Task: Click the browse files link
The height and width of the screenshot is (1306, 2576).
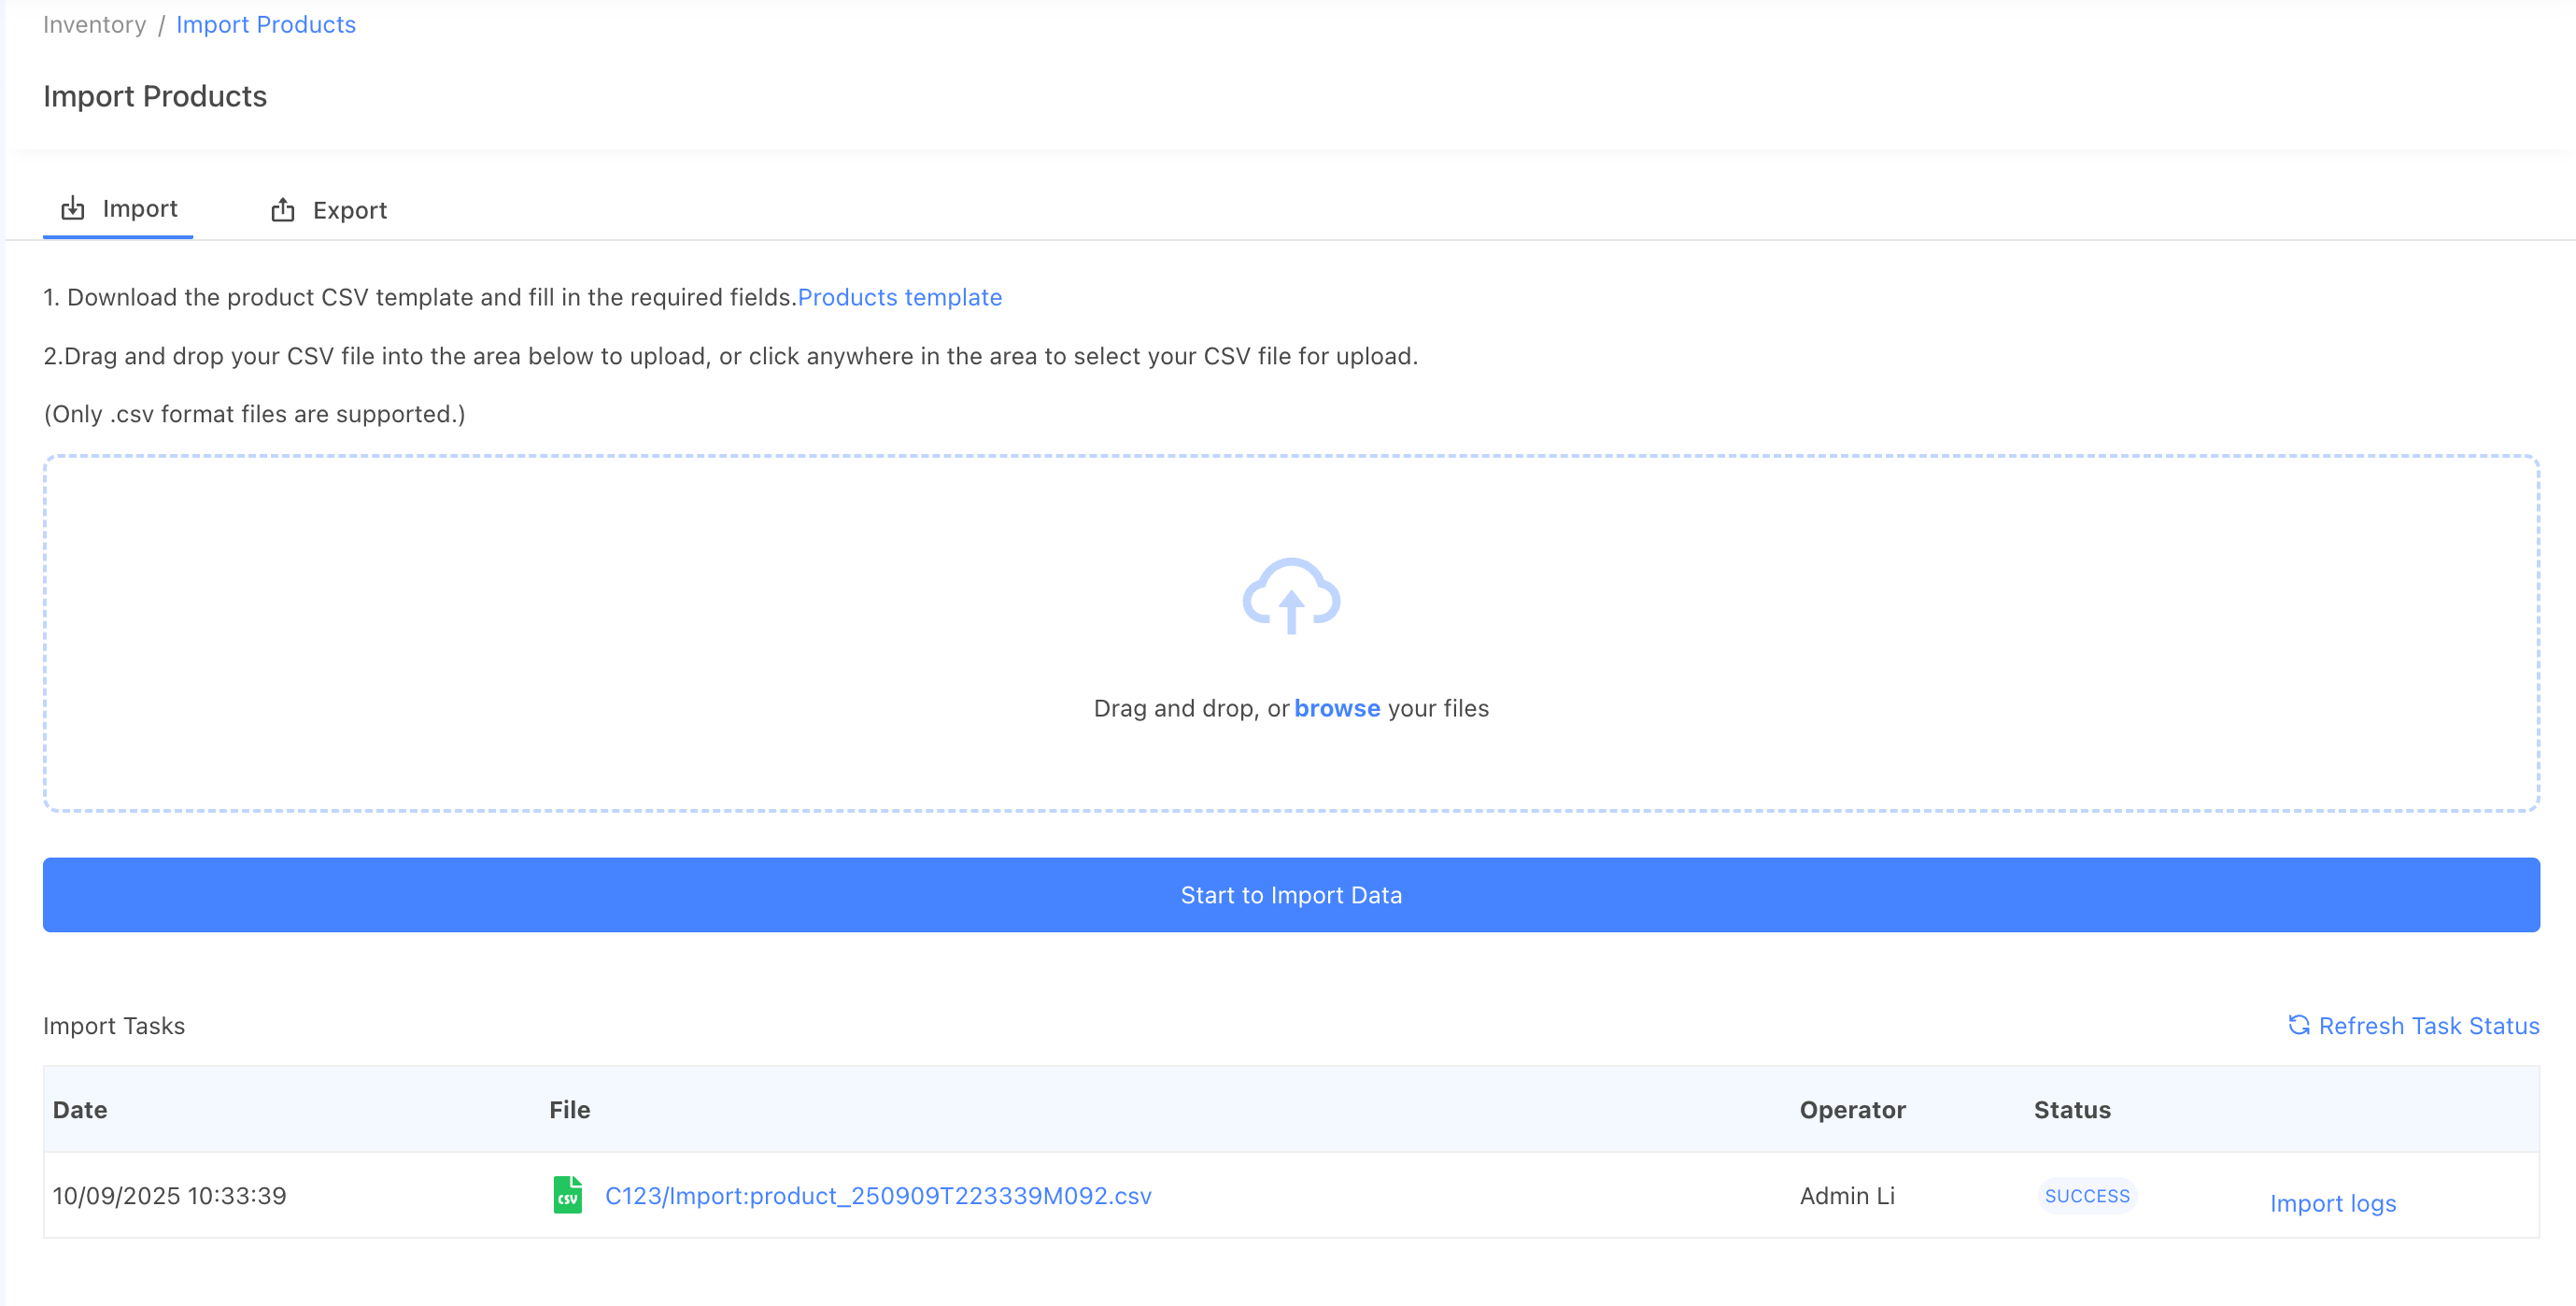Action: tap(1336, 708)
